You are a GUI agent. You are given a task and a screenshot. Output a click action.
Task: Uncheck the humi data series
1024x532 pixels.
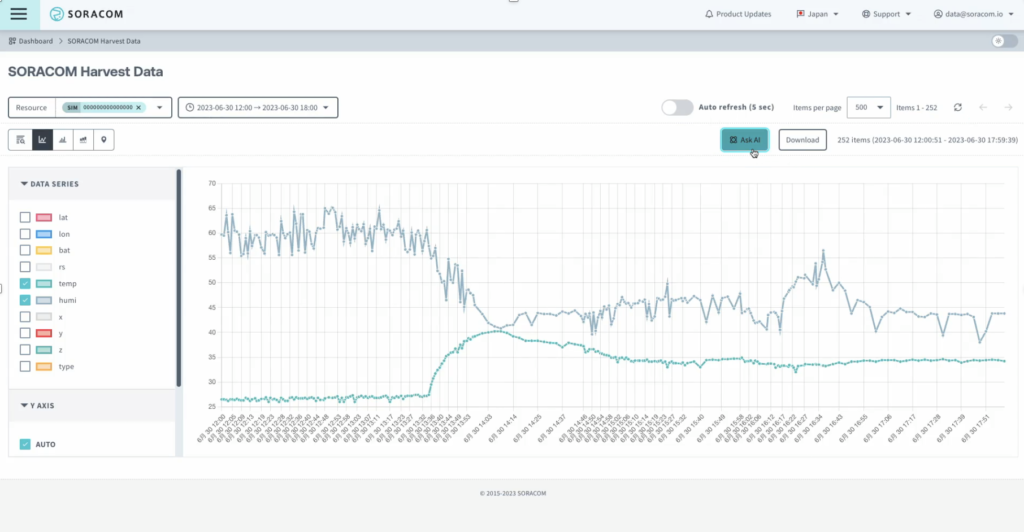tap(25, 300)
